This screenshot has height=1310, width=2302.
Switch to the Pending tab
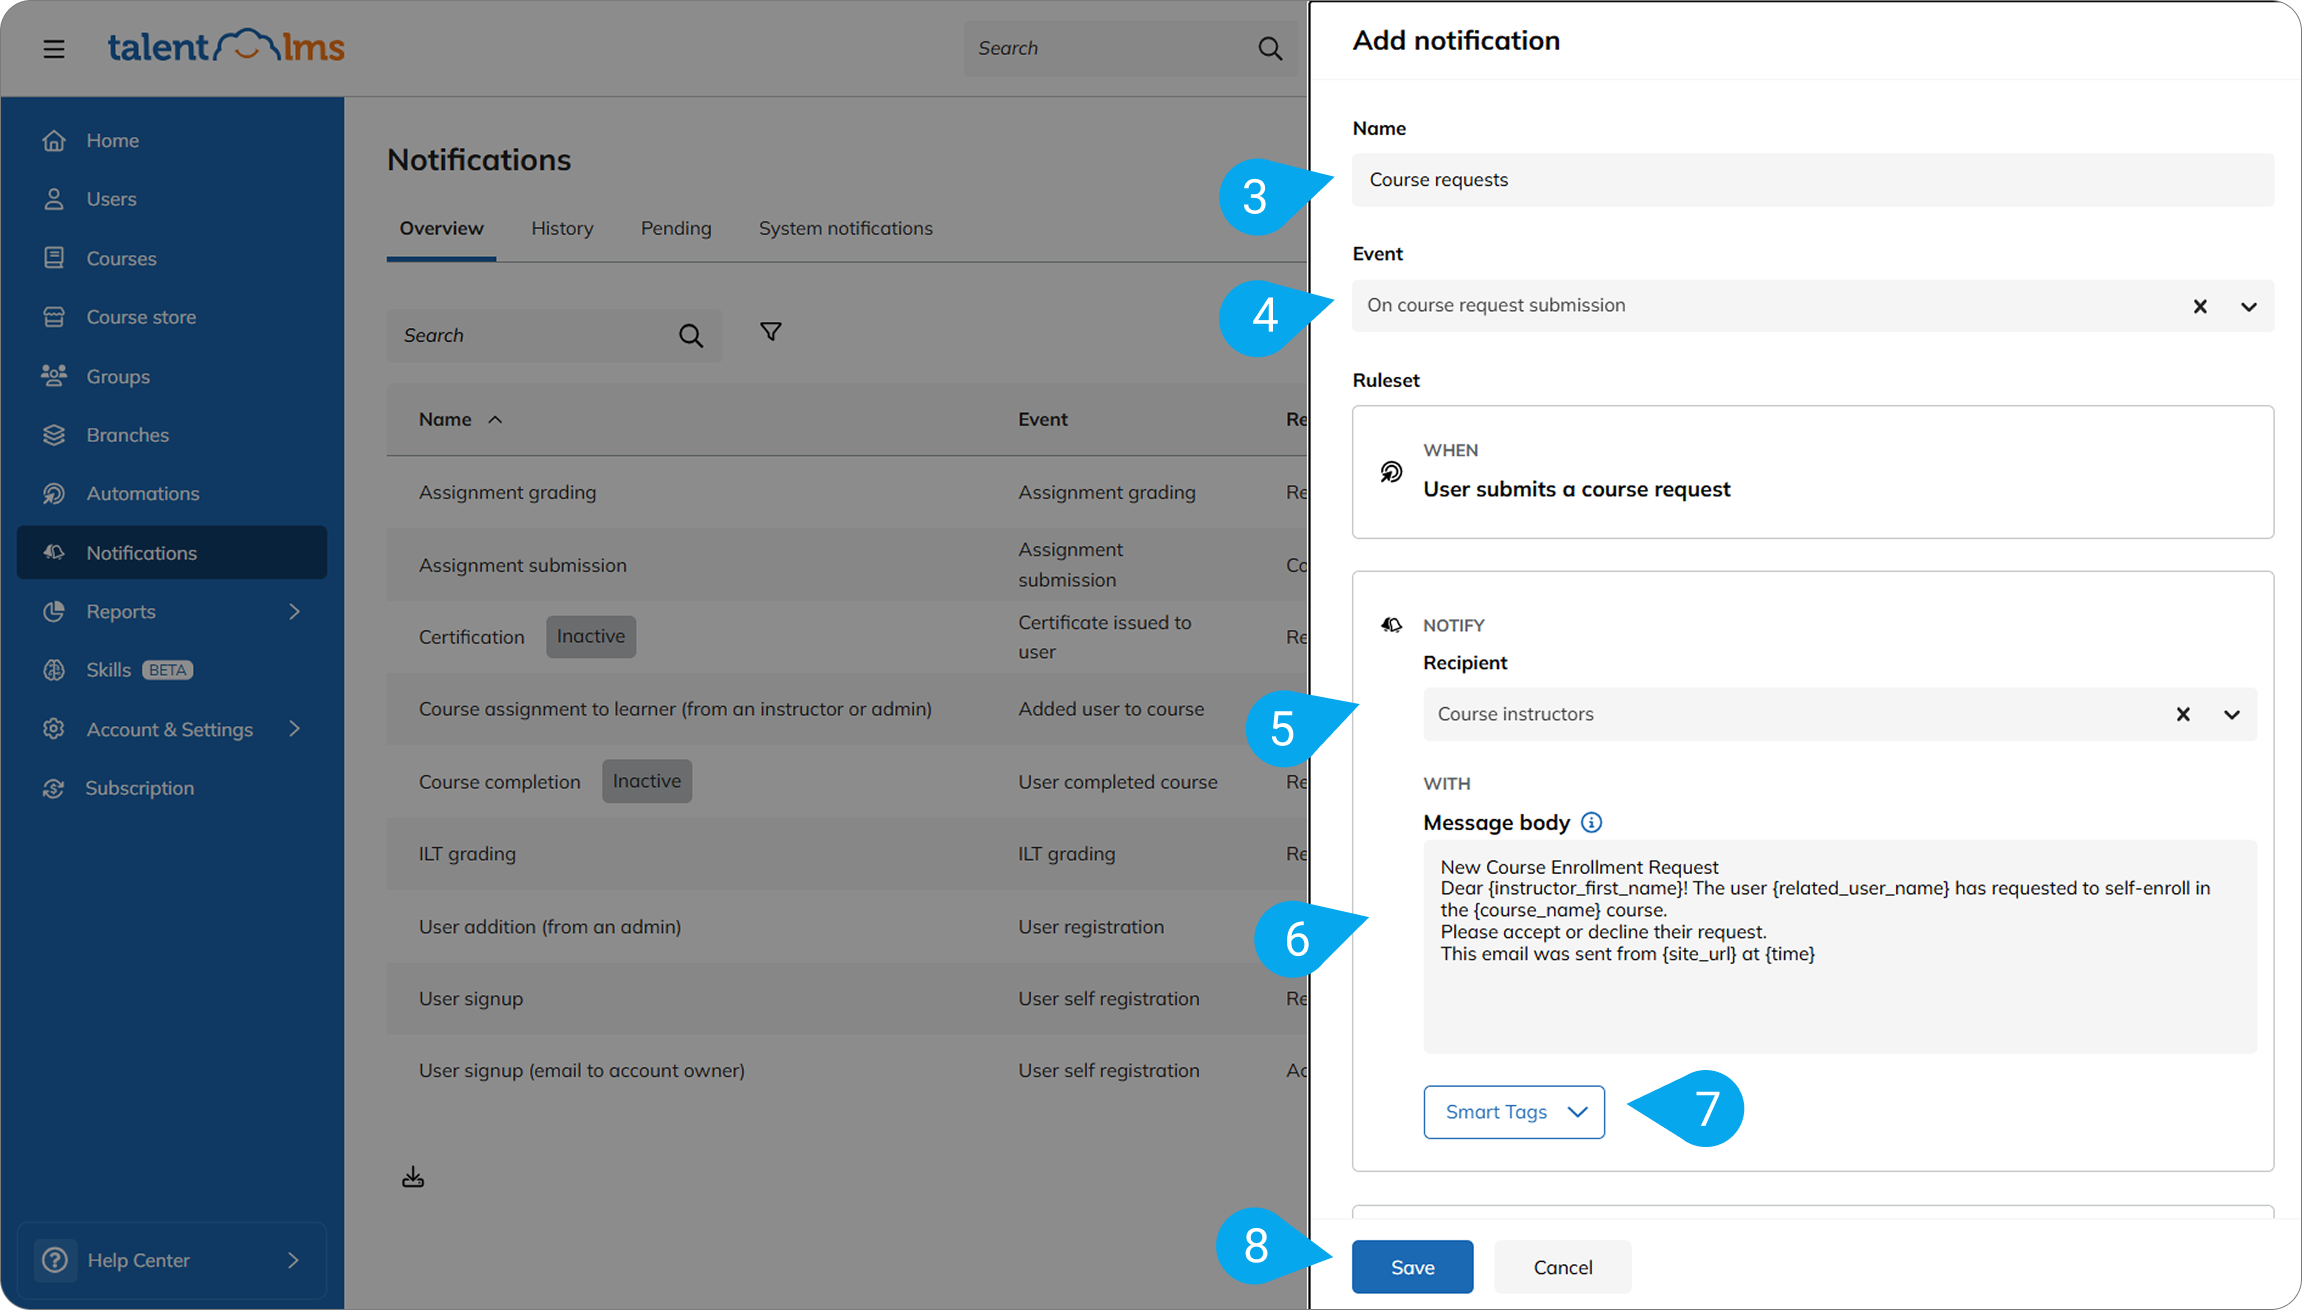point(676,228)
